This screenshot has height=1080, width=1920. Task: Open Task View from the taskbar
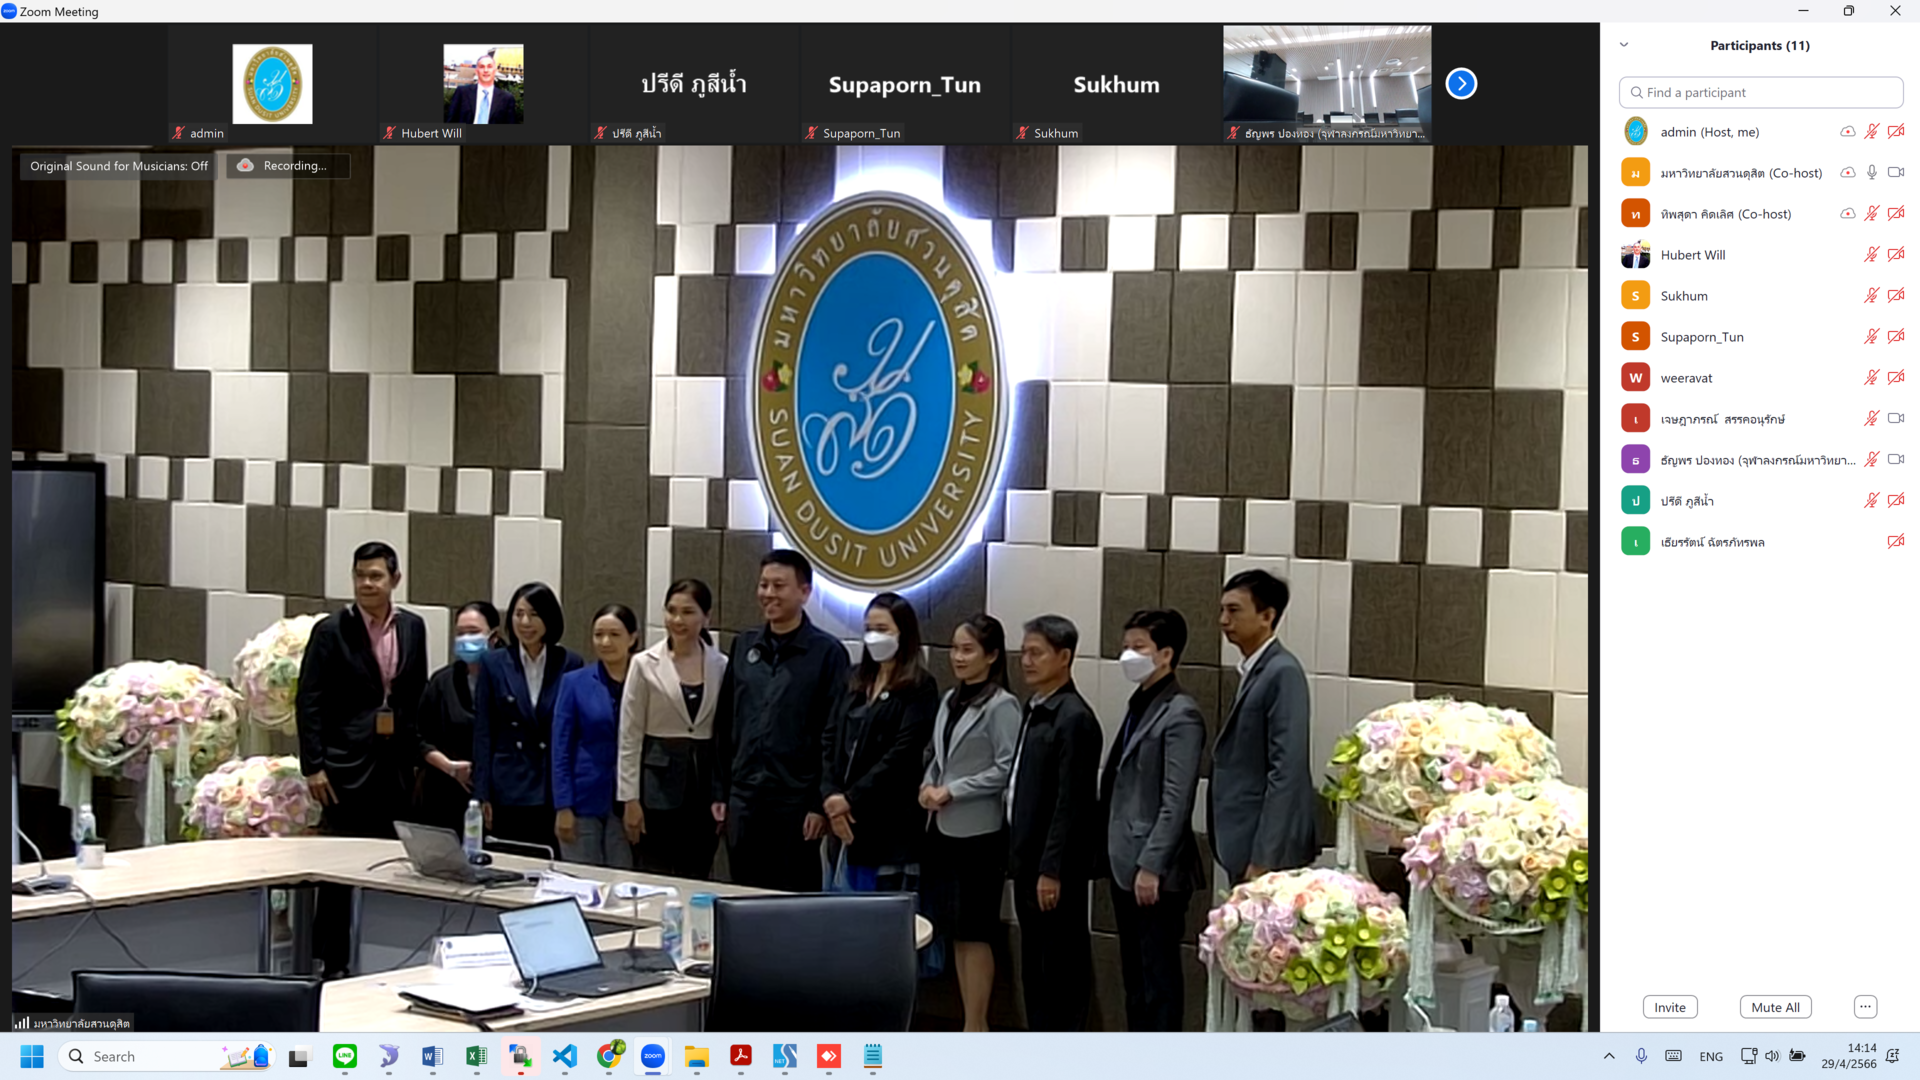(x=299, y=1056)
